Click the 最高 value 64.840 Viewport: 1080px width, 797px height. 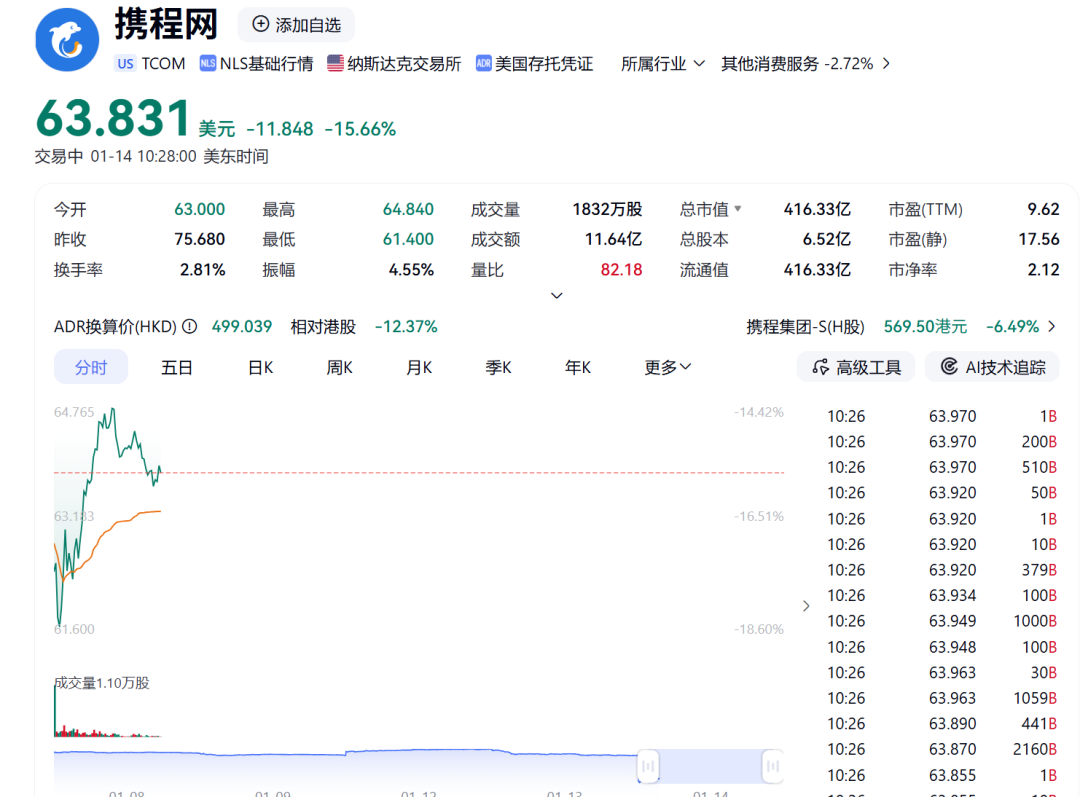point(408,209)
